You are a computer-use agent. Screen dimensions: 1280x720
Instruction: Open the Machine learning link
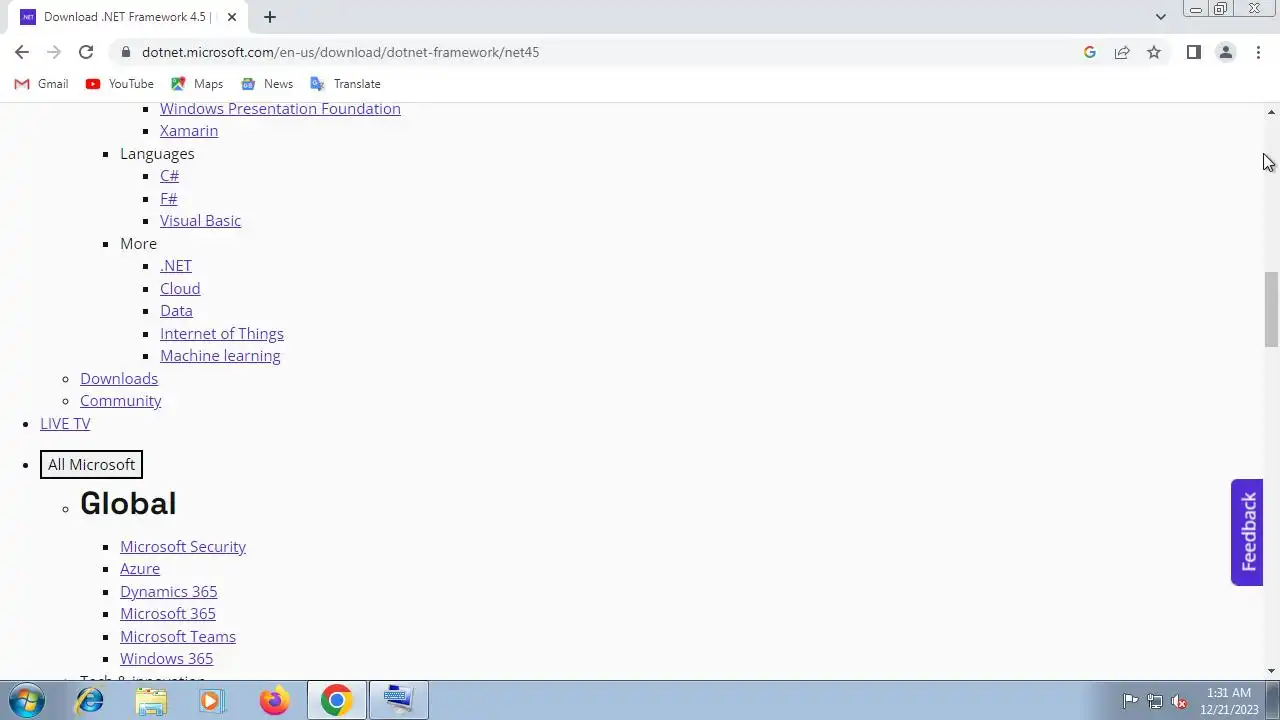click(220, 356)
